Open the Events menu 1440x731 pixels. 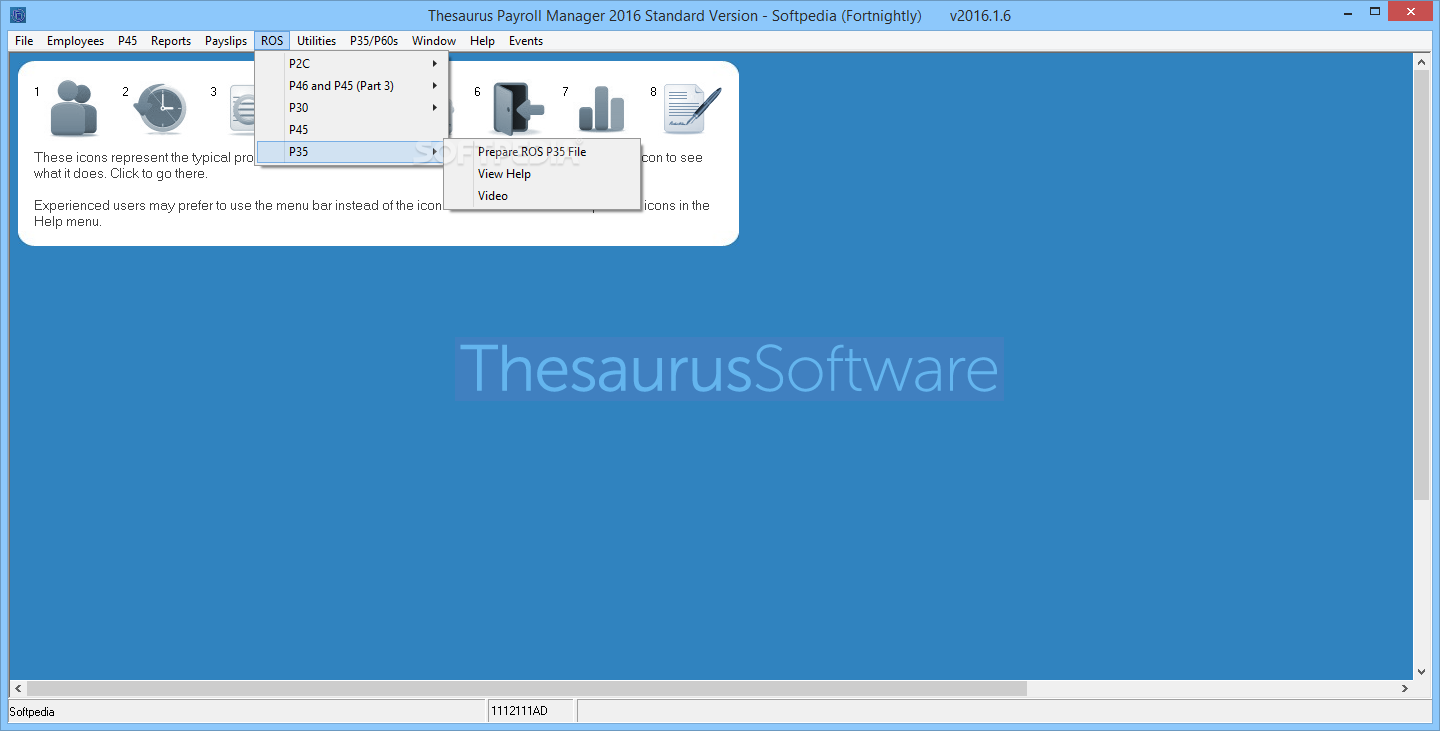pyautogui.click(x=526, y=41)
